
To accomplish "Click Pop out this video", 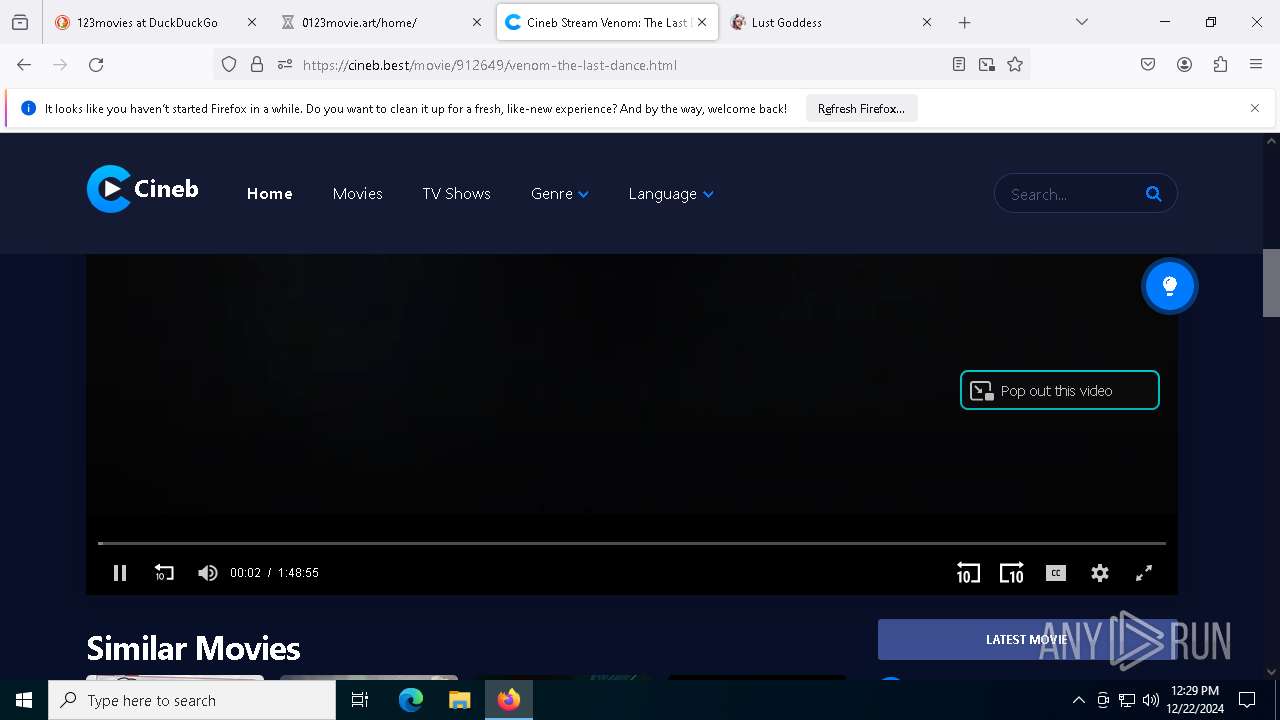I will 1060,391.
